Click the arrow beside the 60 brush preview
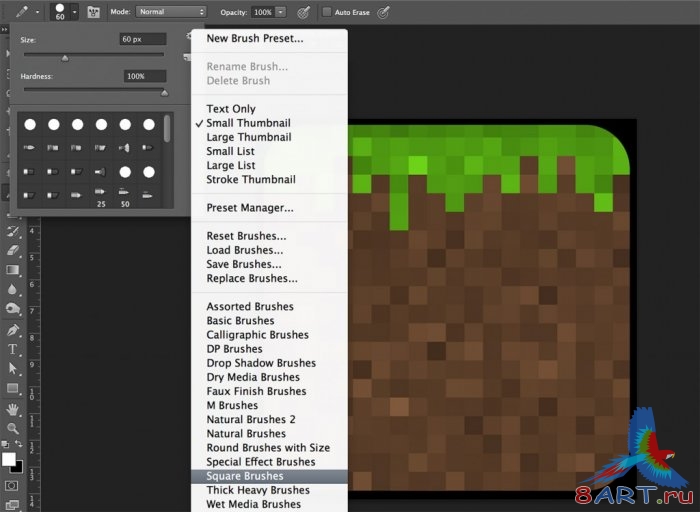Screen dimensions: 700x512 click(x=75, y=12)
